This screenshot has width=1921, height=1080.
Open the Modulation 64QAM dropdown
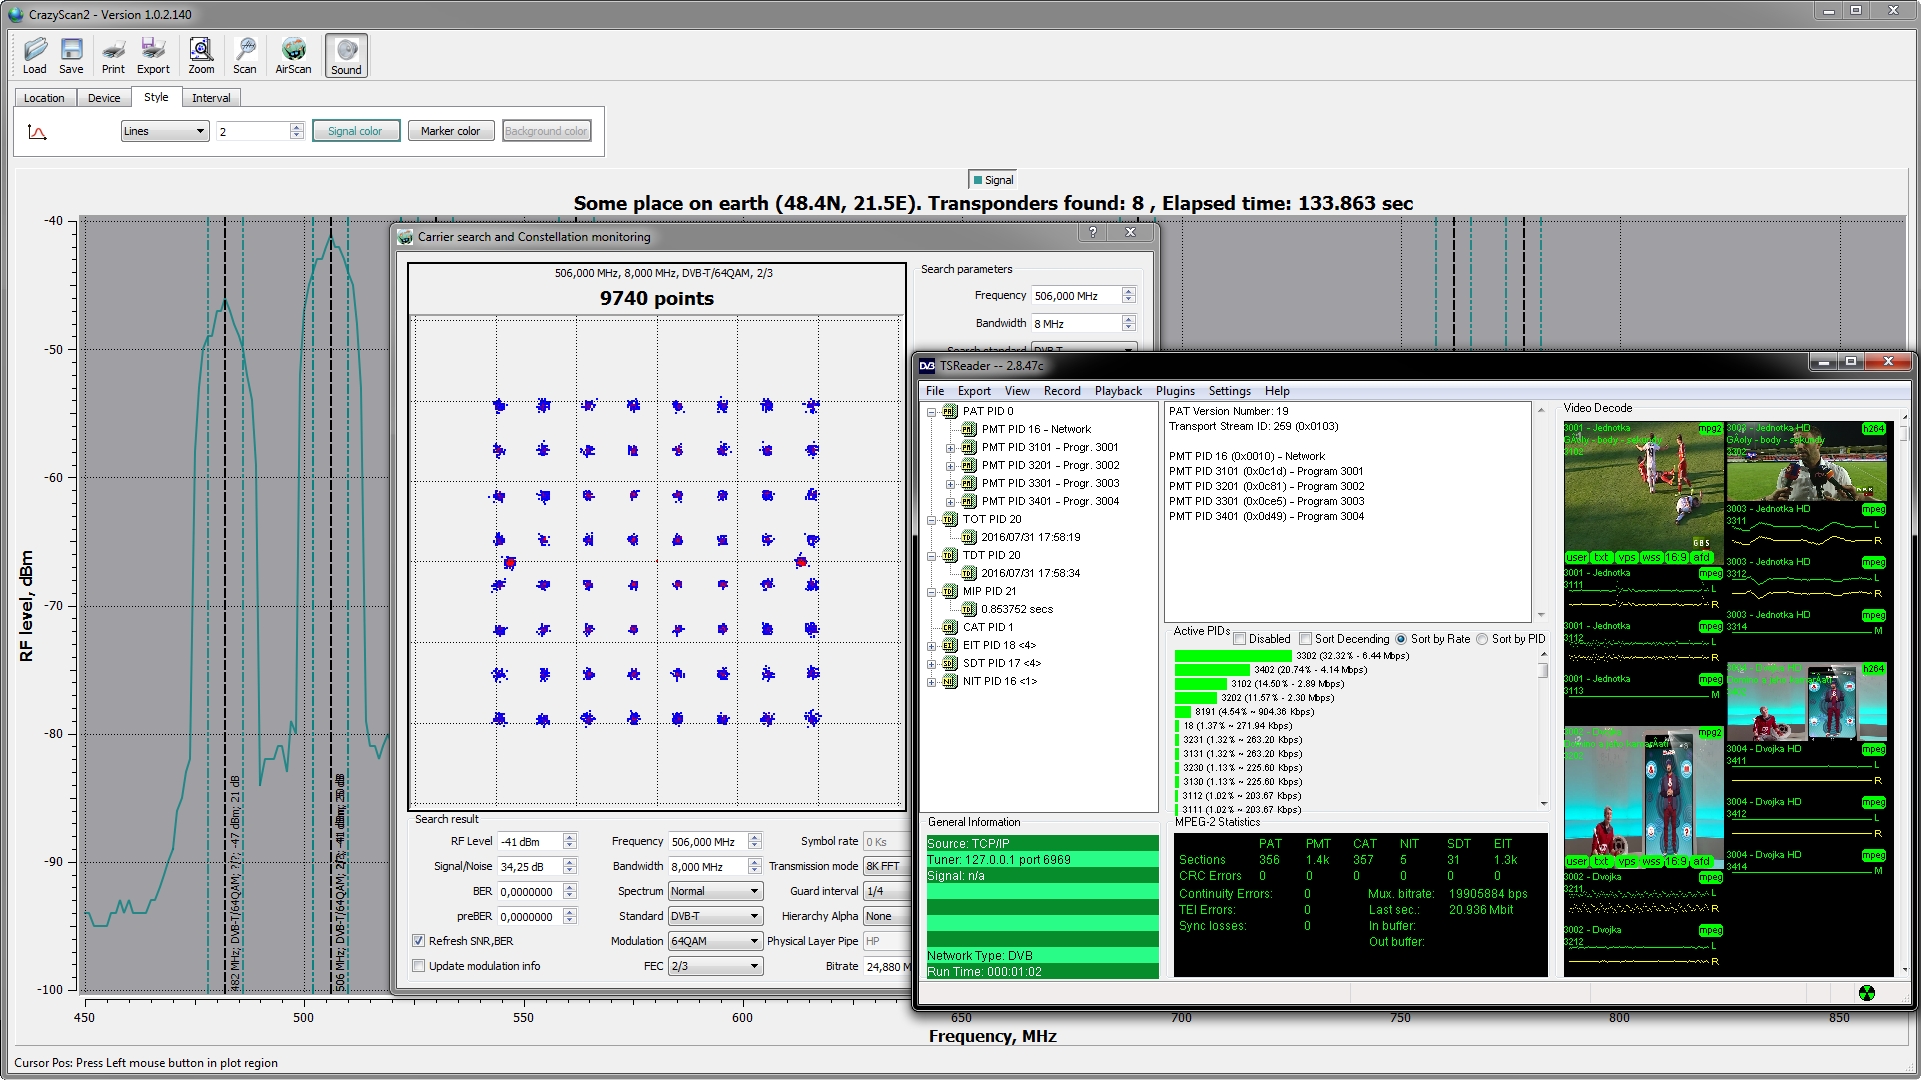pos(715,941)
